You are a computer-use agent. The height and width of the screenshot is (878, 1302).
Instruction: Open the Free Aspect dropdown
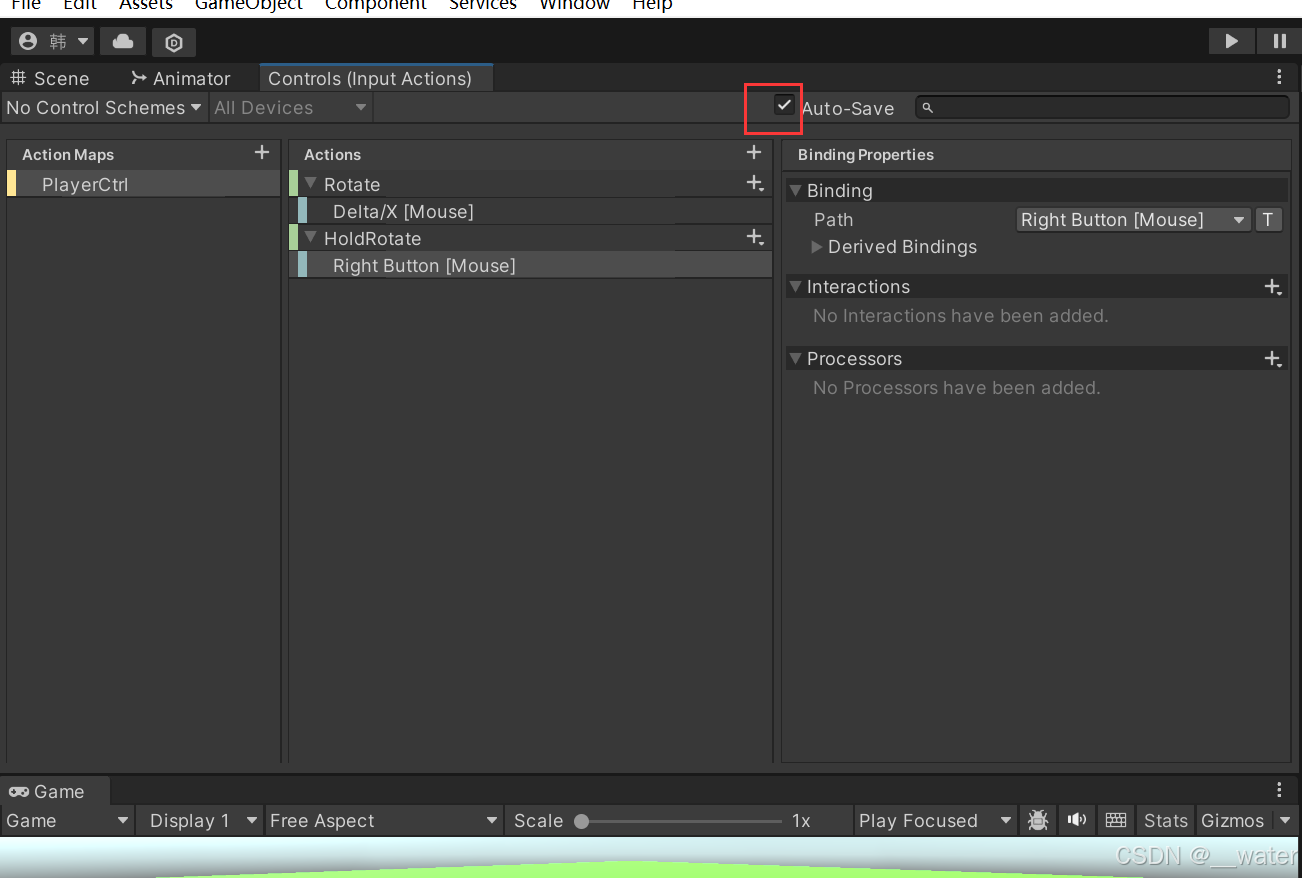click(384, 820)
